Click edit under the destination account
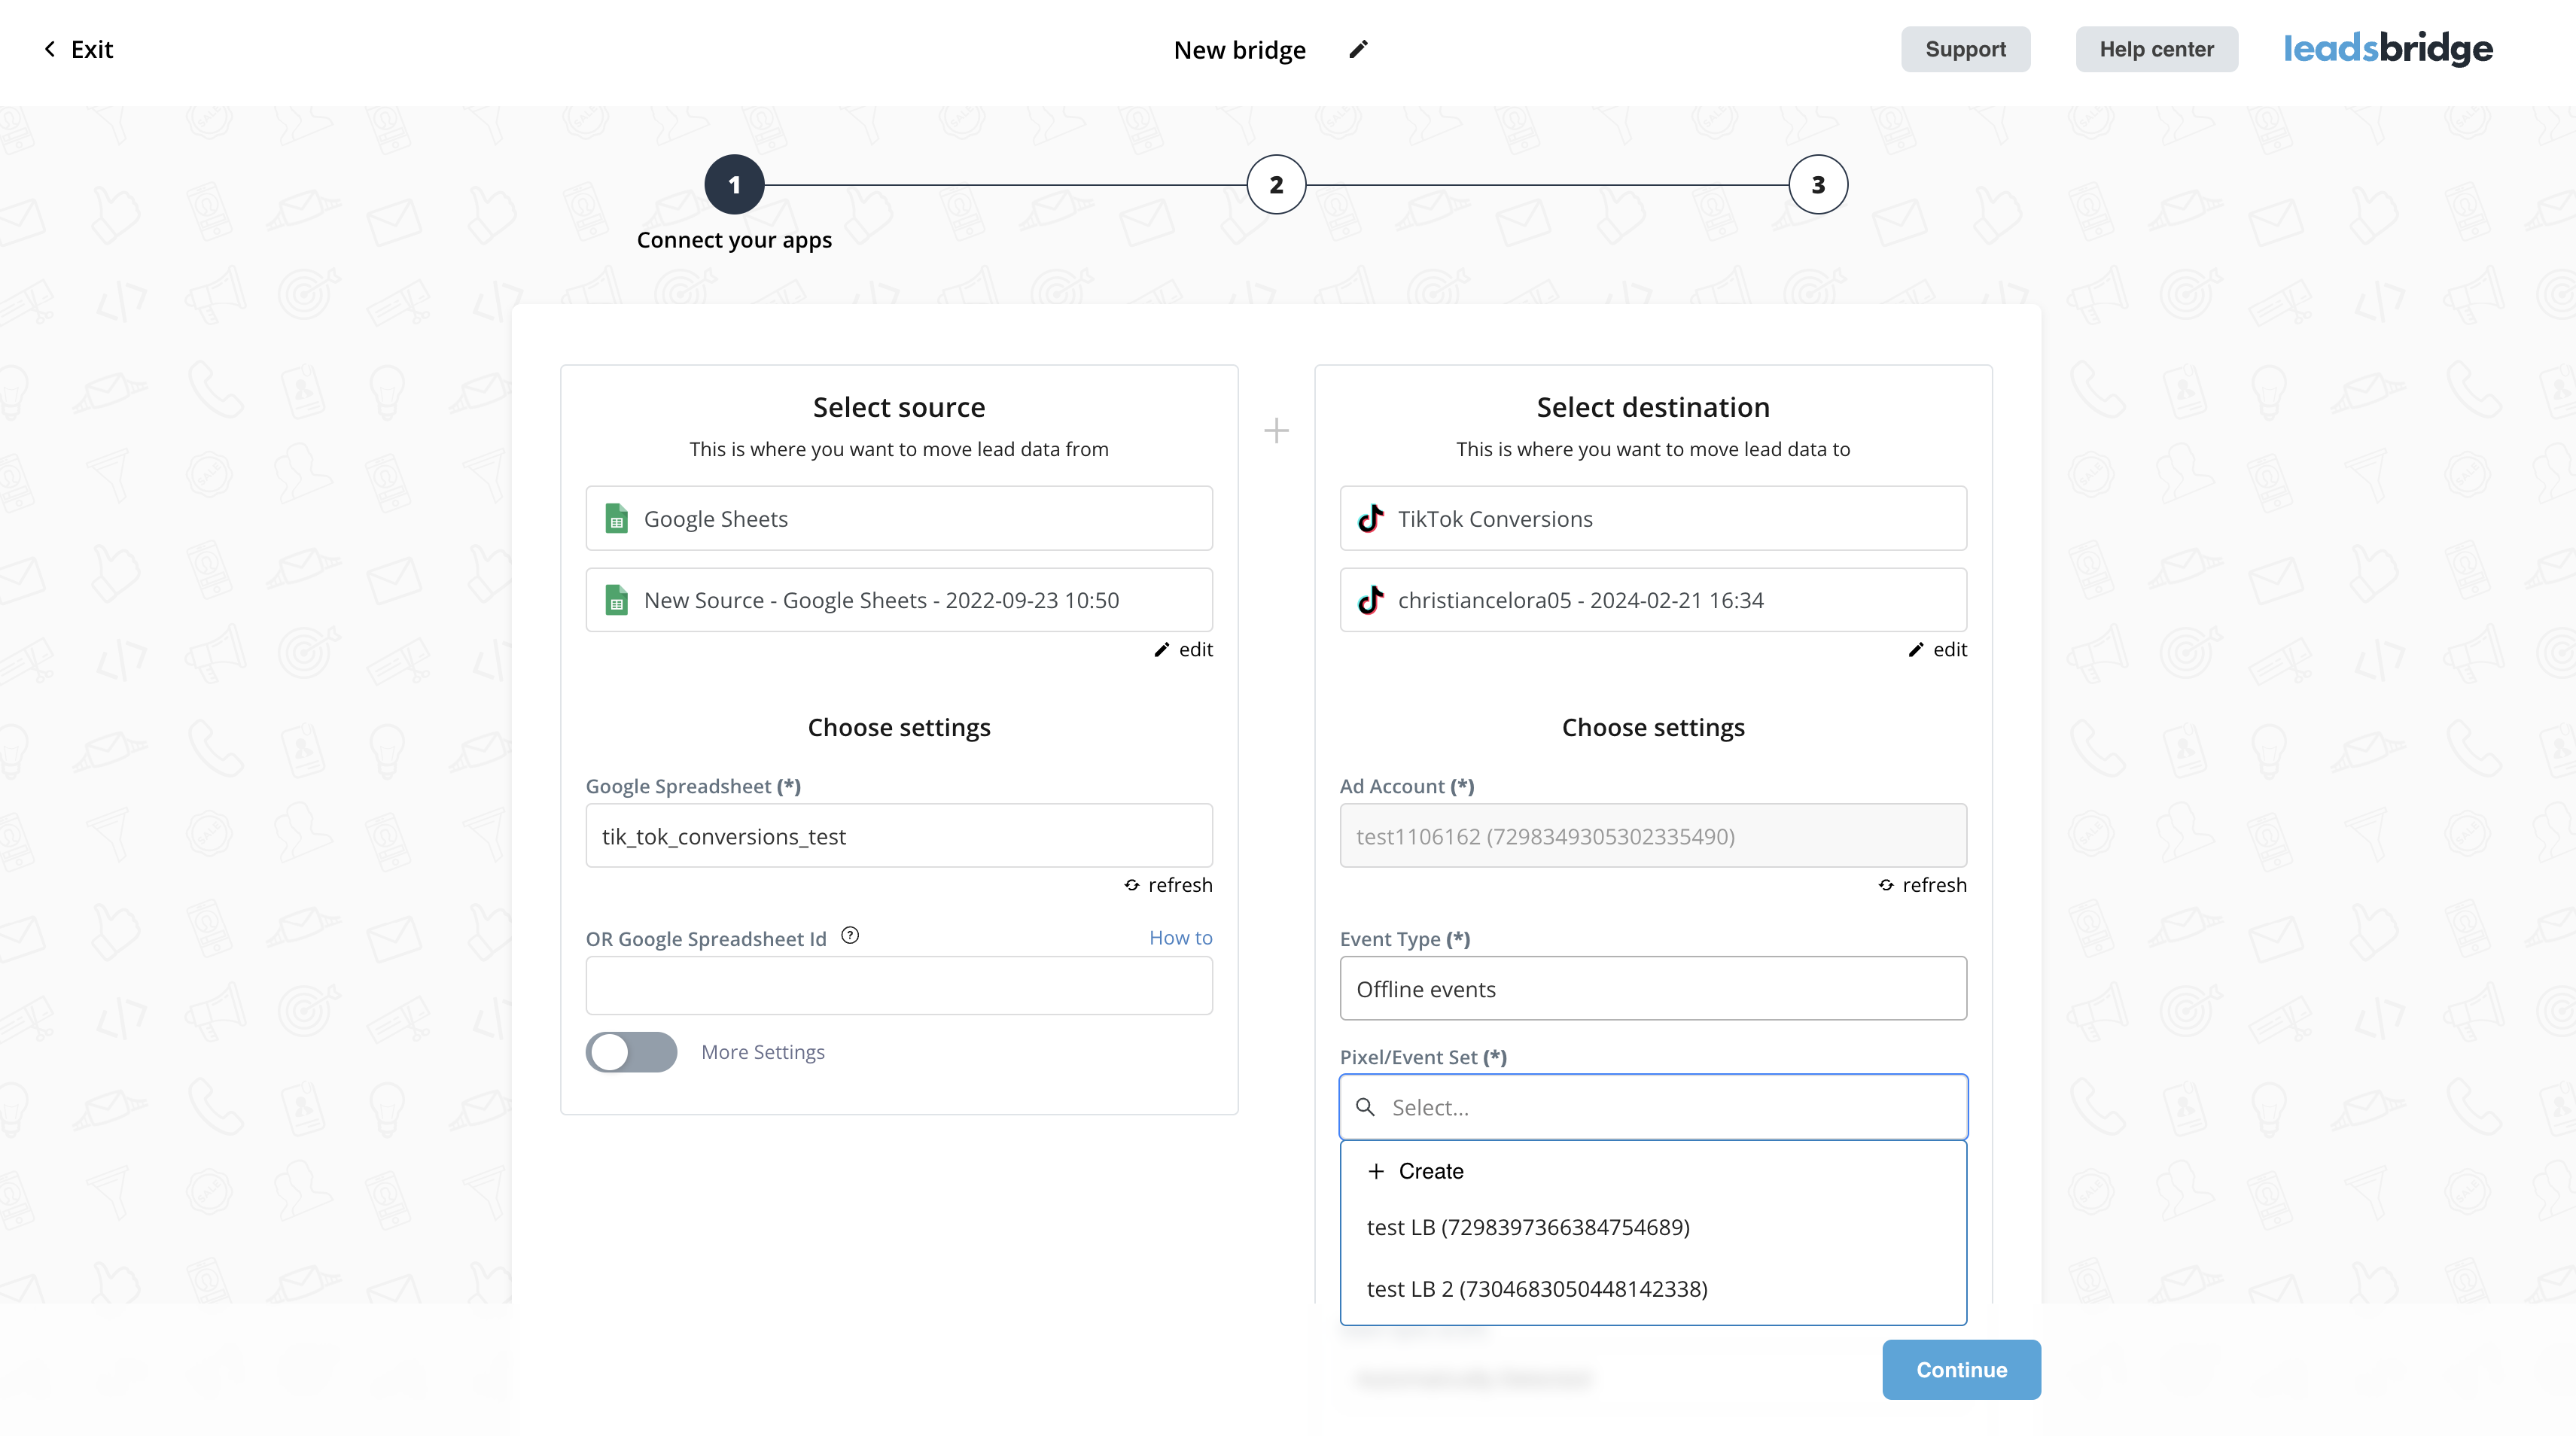The width and height of the screenshot is (2576, 1436). 1937,650
